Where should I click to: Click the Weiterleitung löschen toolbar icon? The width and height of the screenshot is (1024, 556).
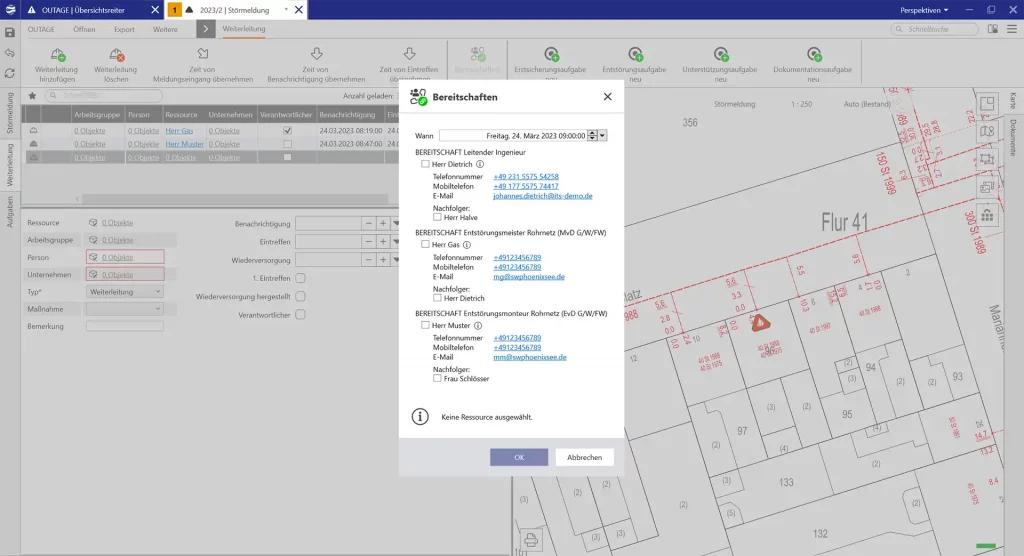(x=116, y=54)
